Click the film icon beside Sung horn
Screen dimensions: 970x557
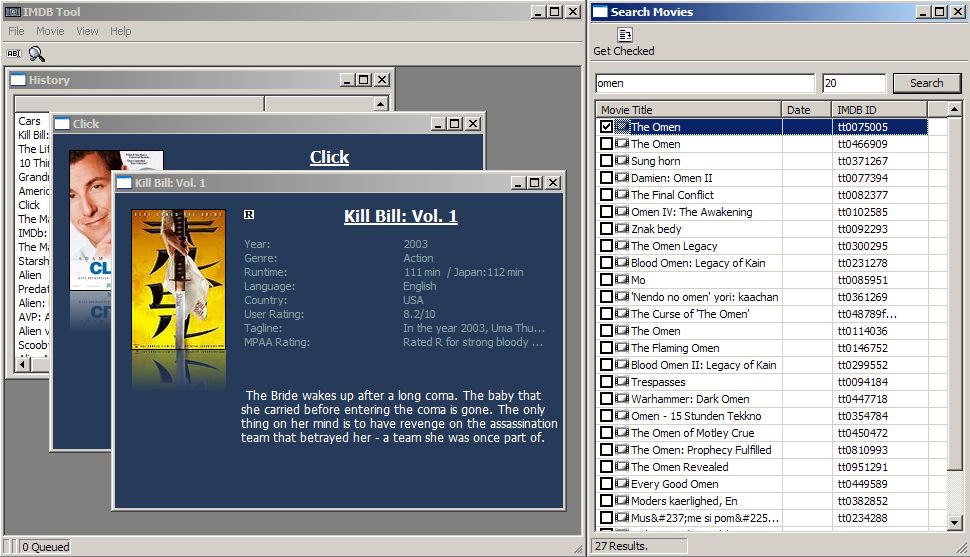(x=622, y=161)
